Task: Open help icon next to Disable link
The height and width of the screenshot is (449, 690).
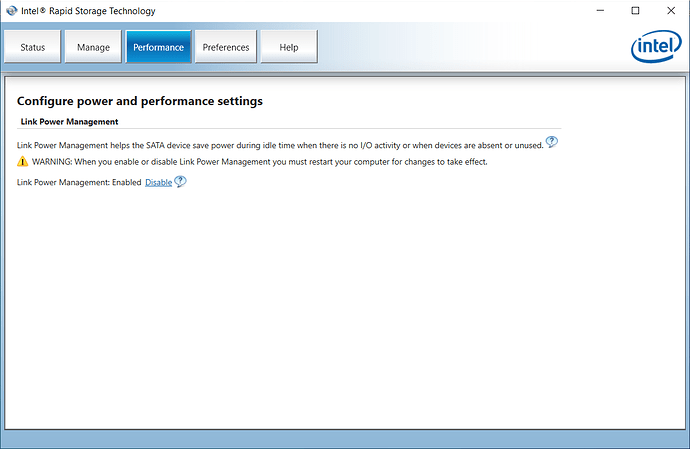Action: pos(180,181)
